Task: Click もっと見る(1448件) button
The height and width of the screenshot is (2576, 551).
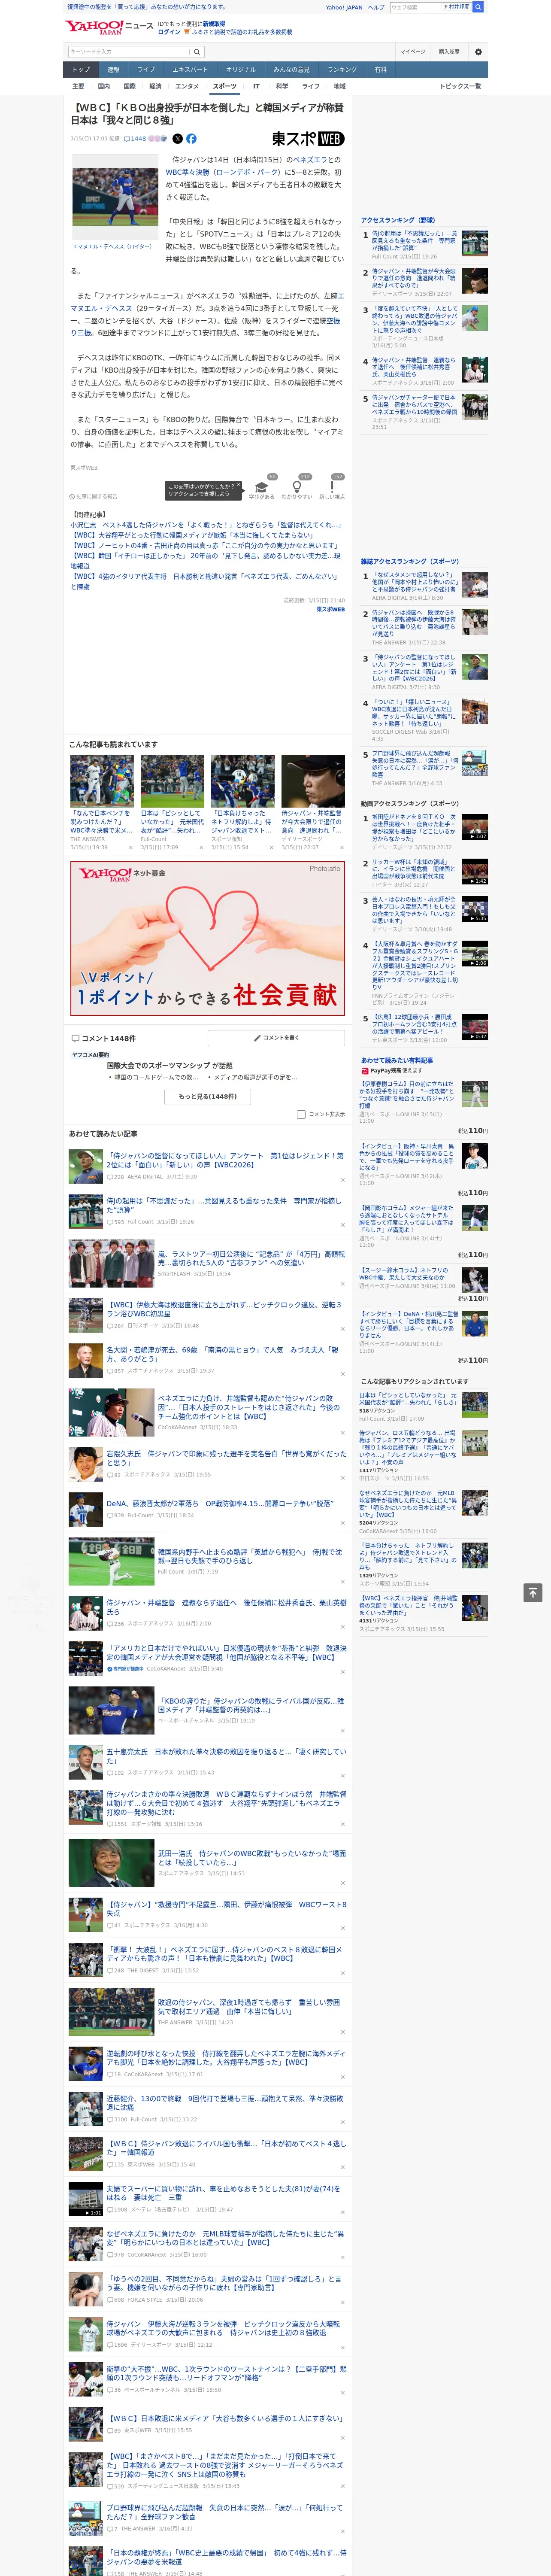Action: [208, 1096]
